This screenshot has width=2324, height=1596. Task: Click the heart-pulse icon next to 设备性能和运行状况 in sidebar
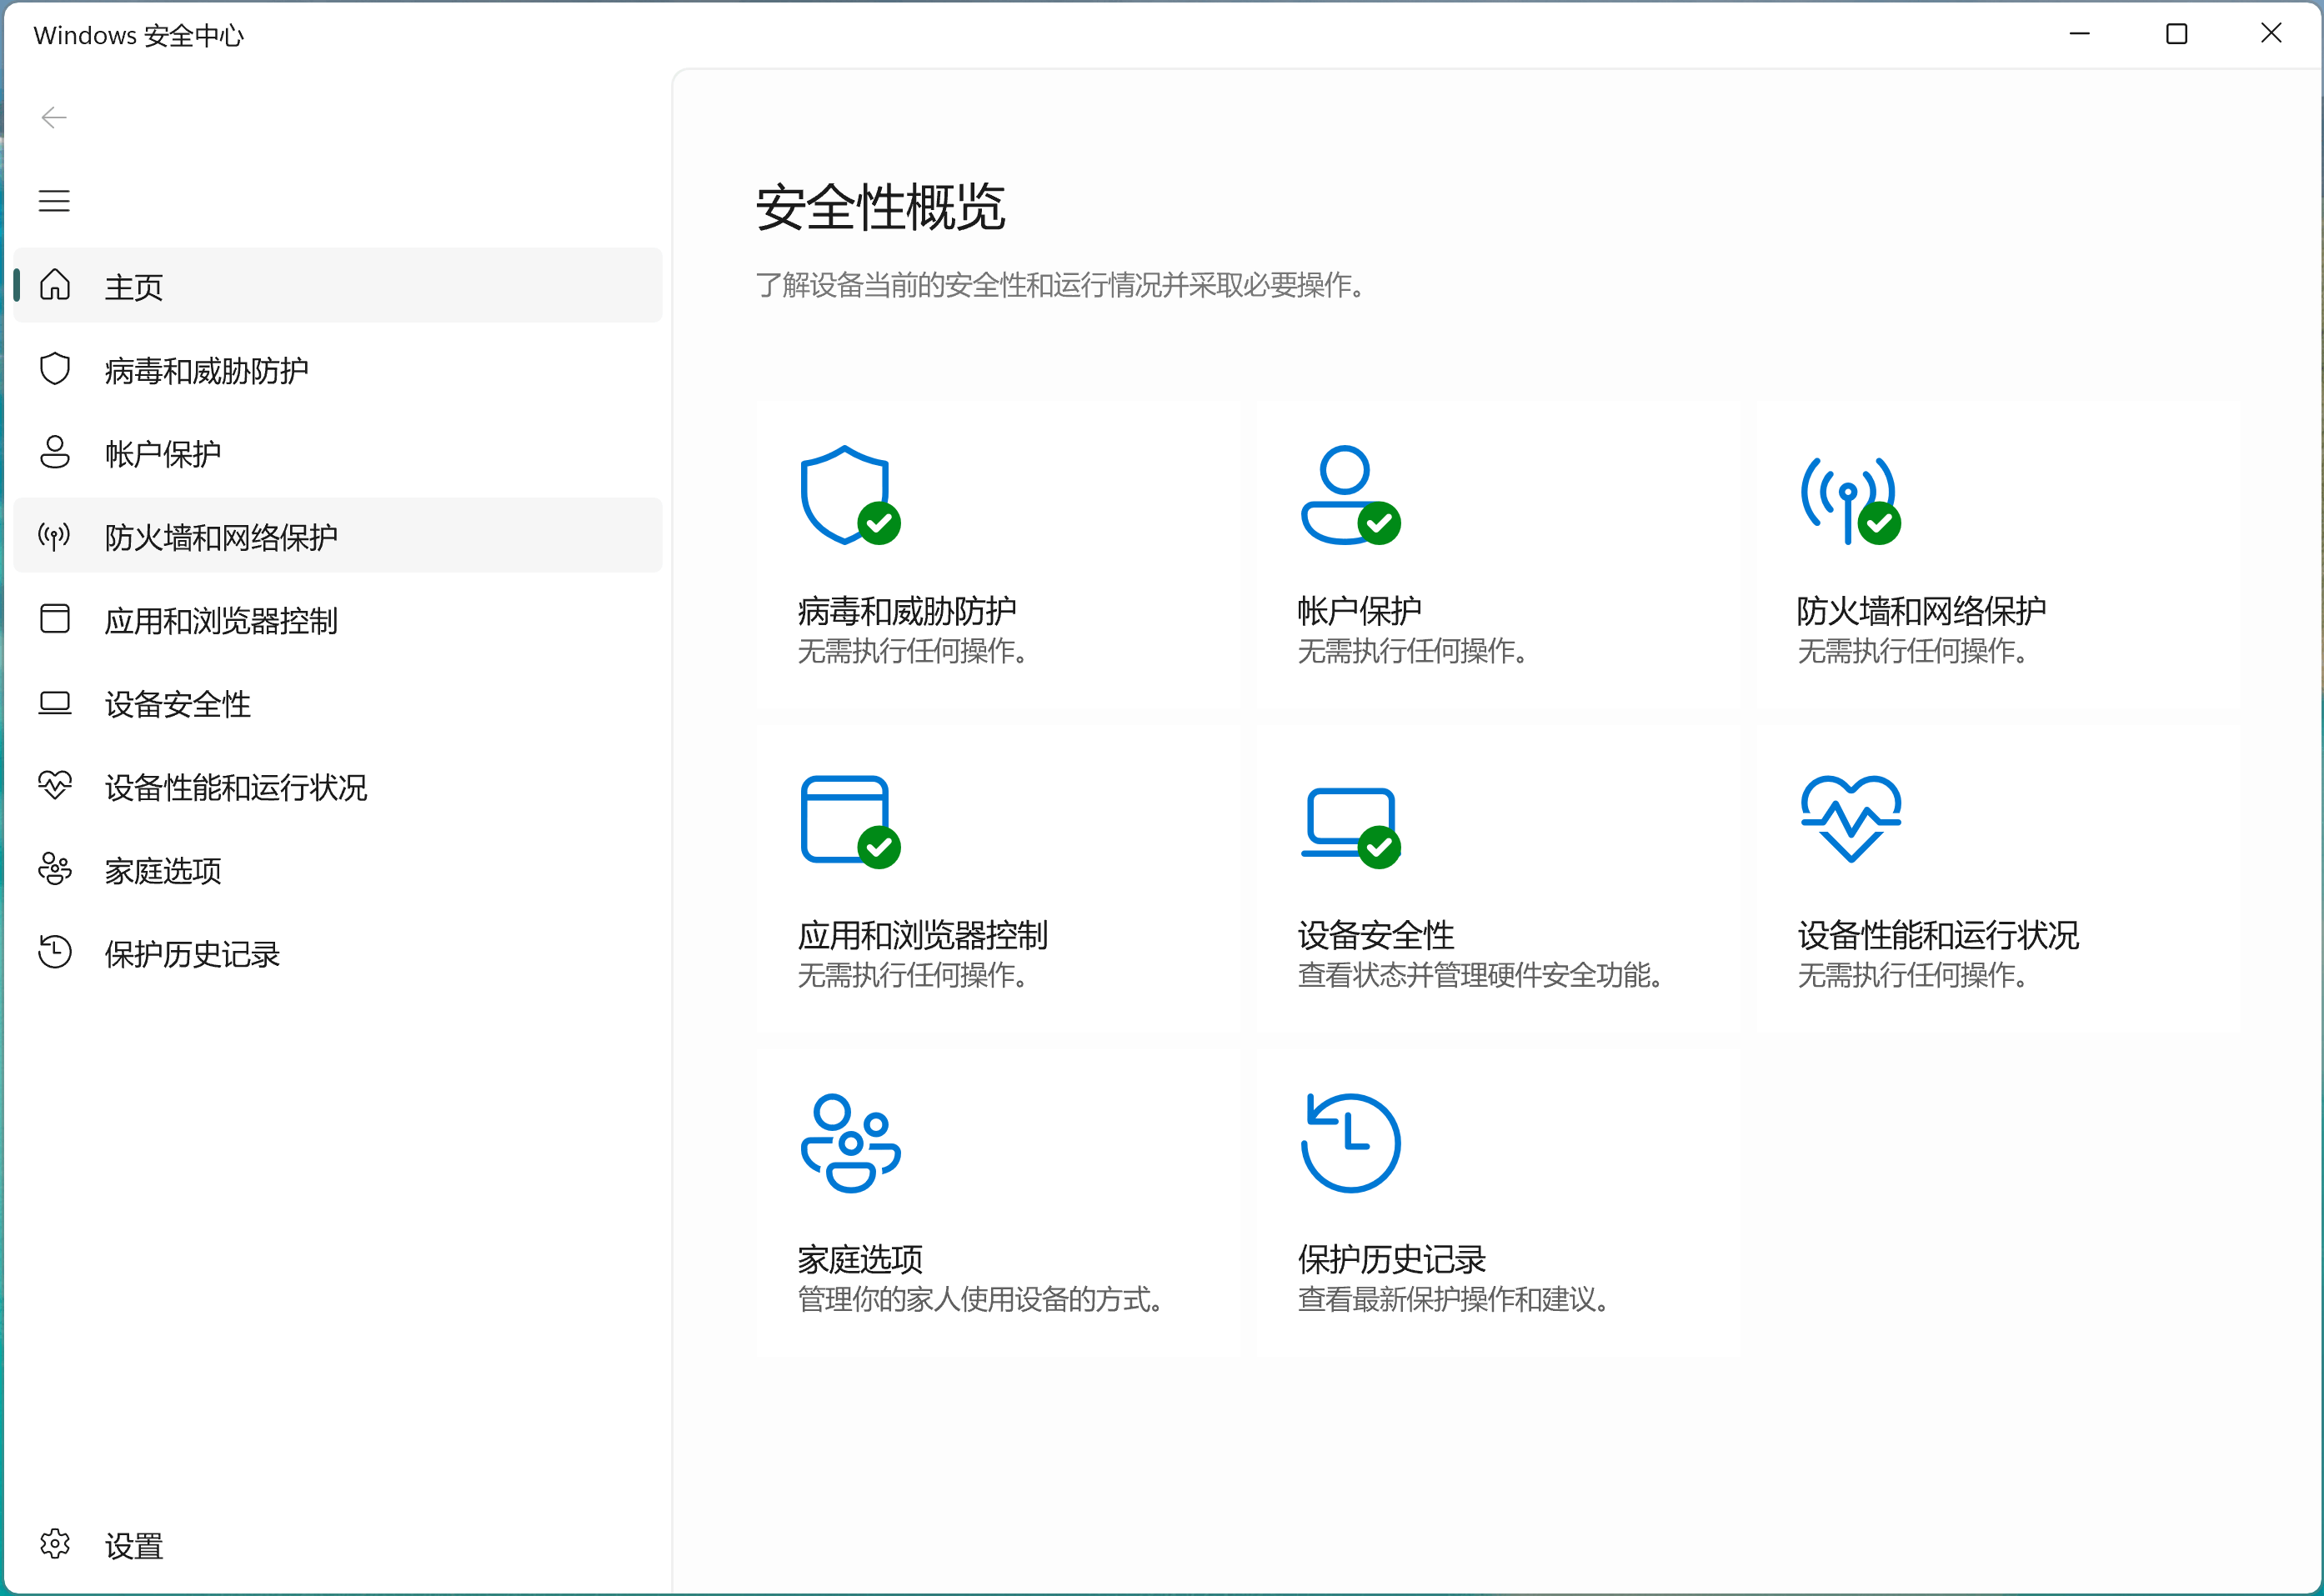point(55,786)
